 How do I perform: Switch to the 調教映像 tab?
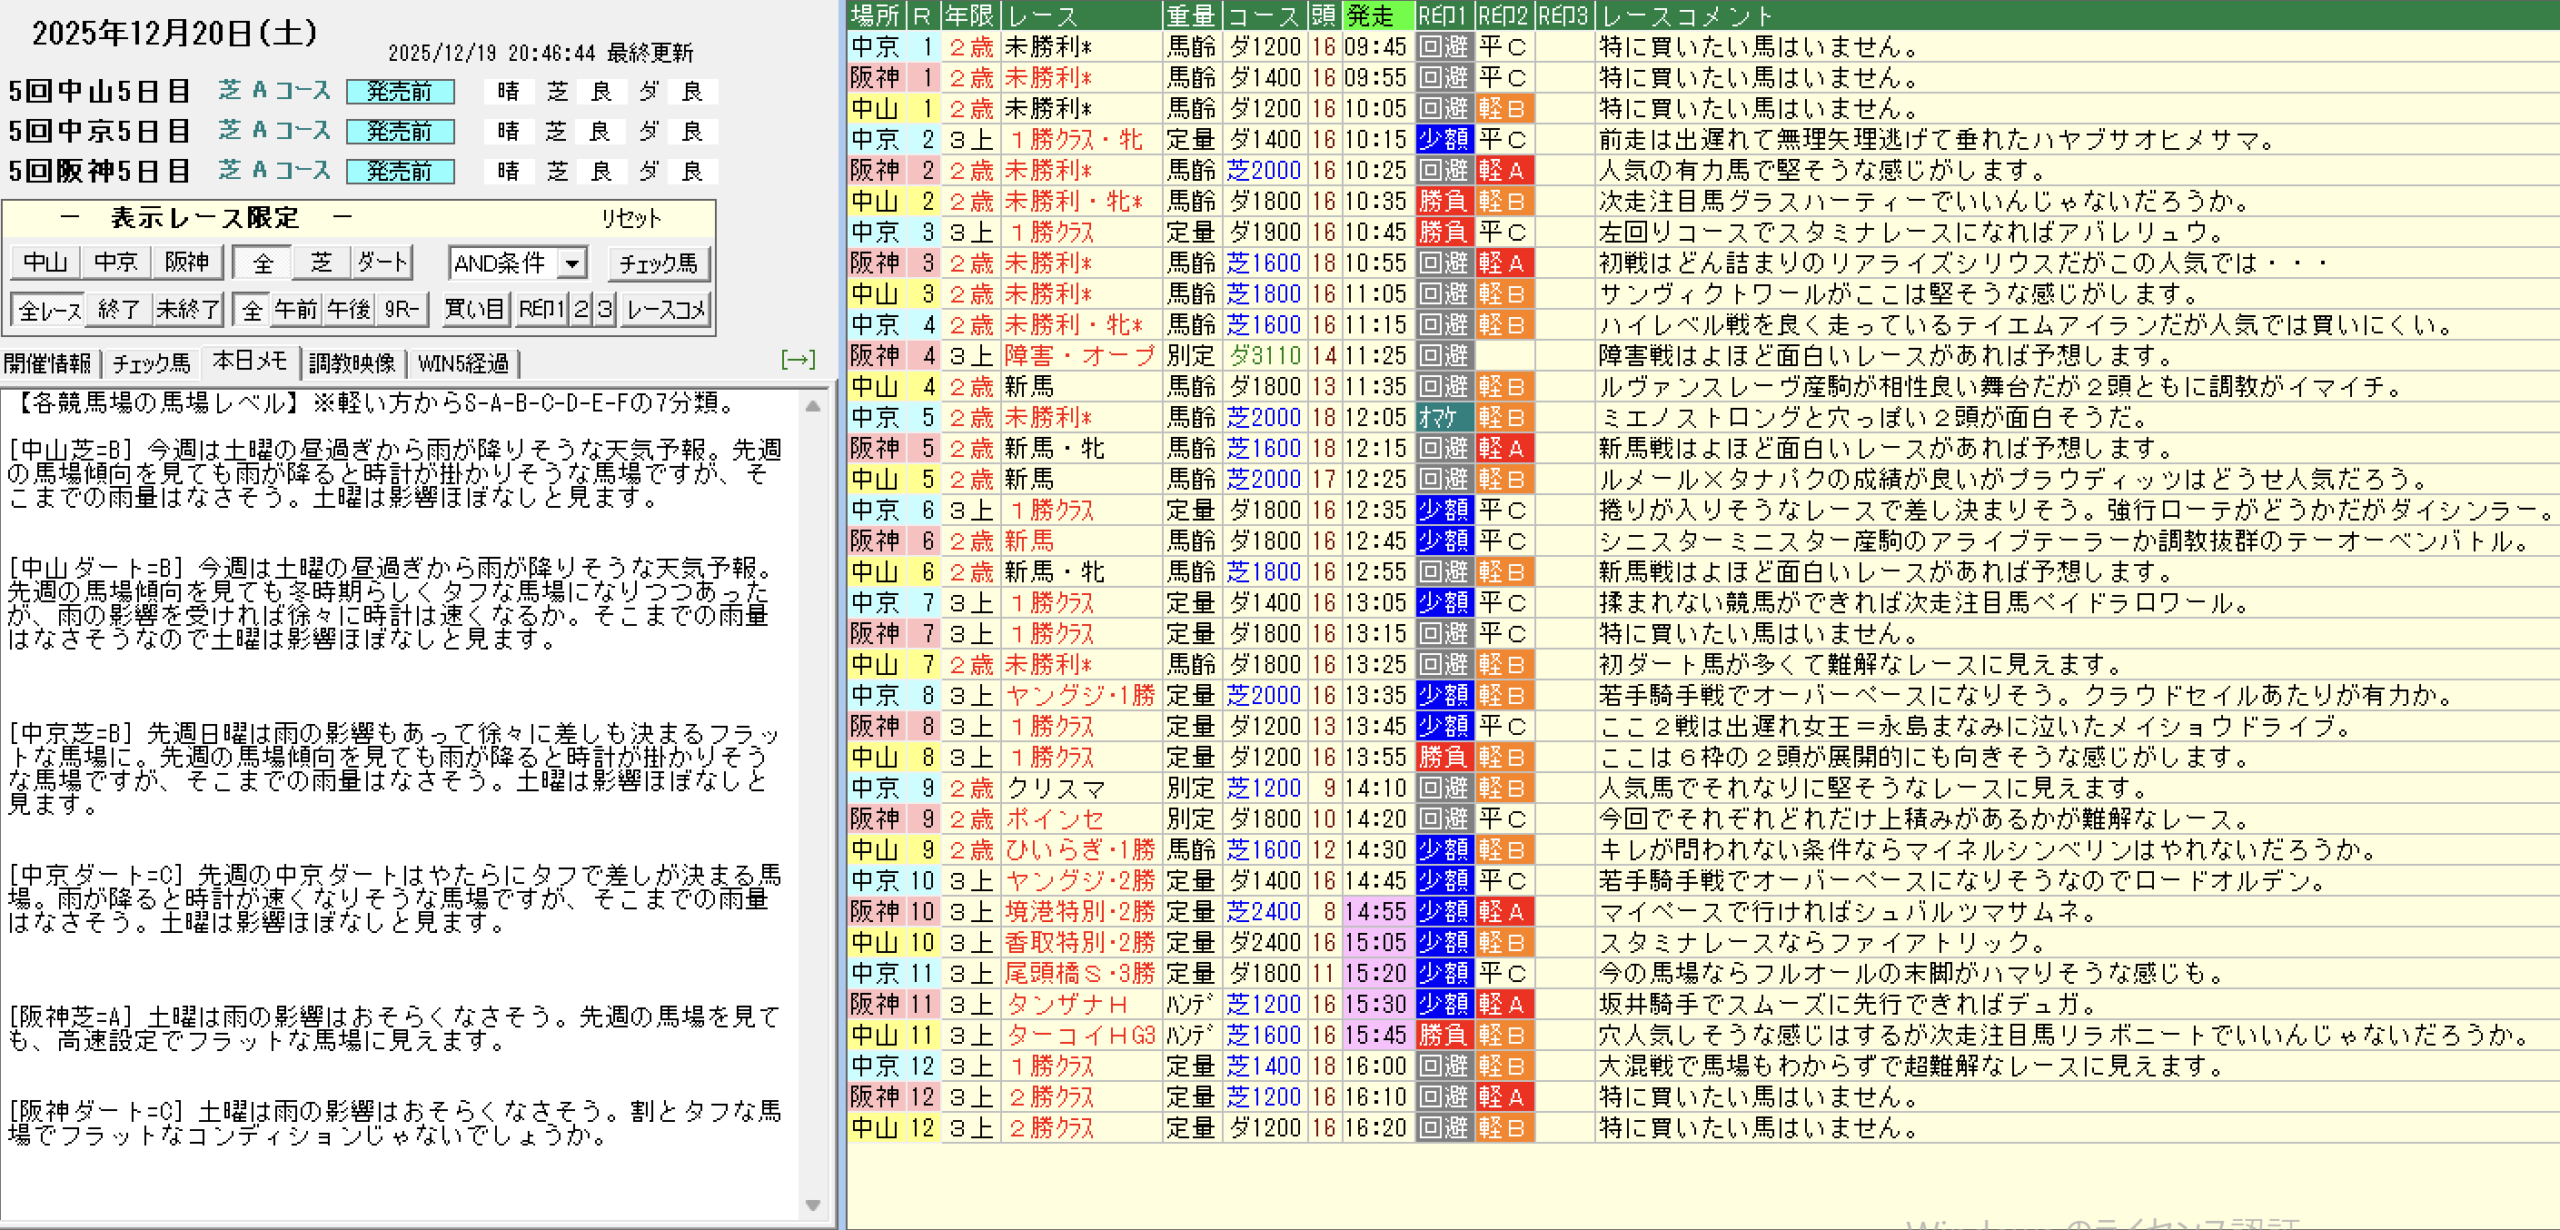(352, 363)
